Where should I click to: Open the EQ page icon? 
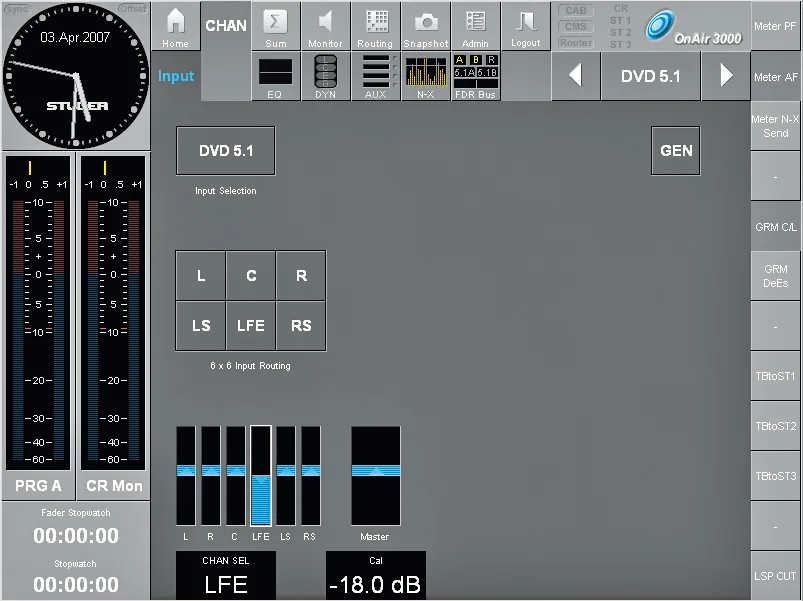point(276,76)
